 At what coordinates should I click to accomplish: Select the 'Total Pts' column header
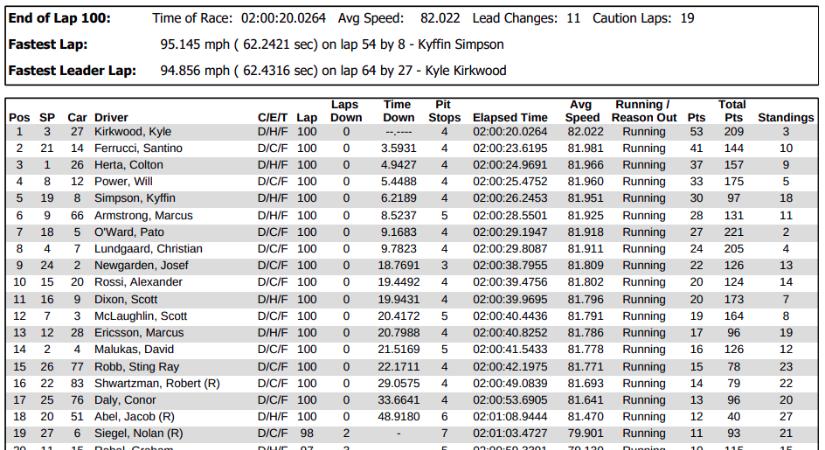733,111
